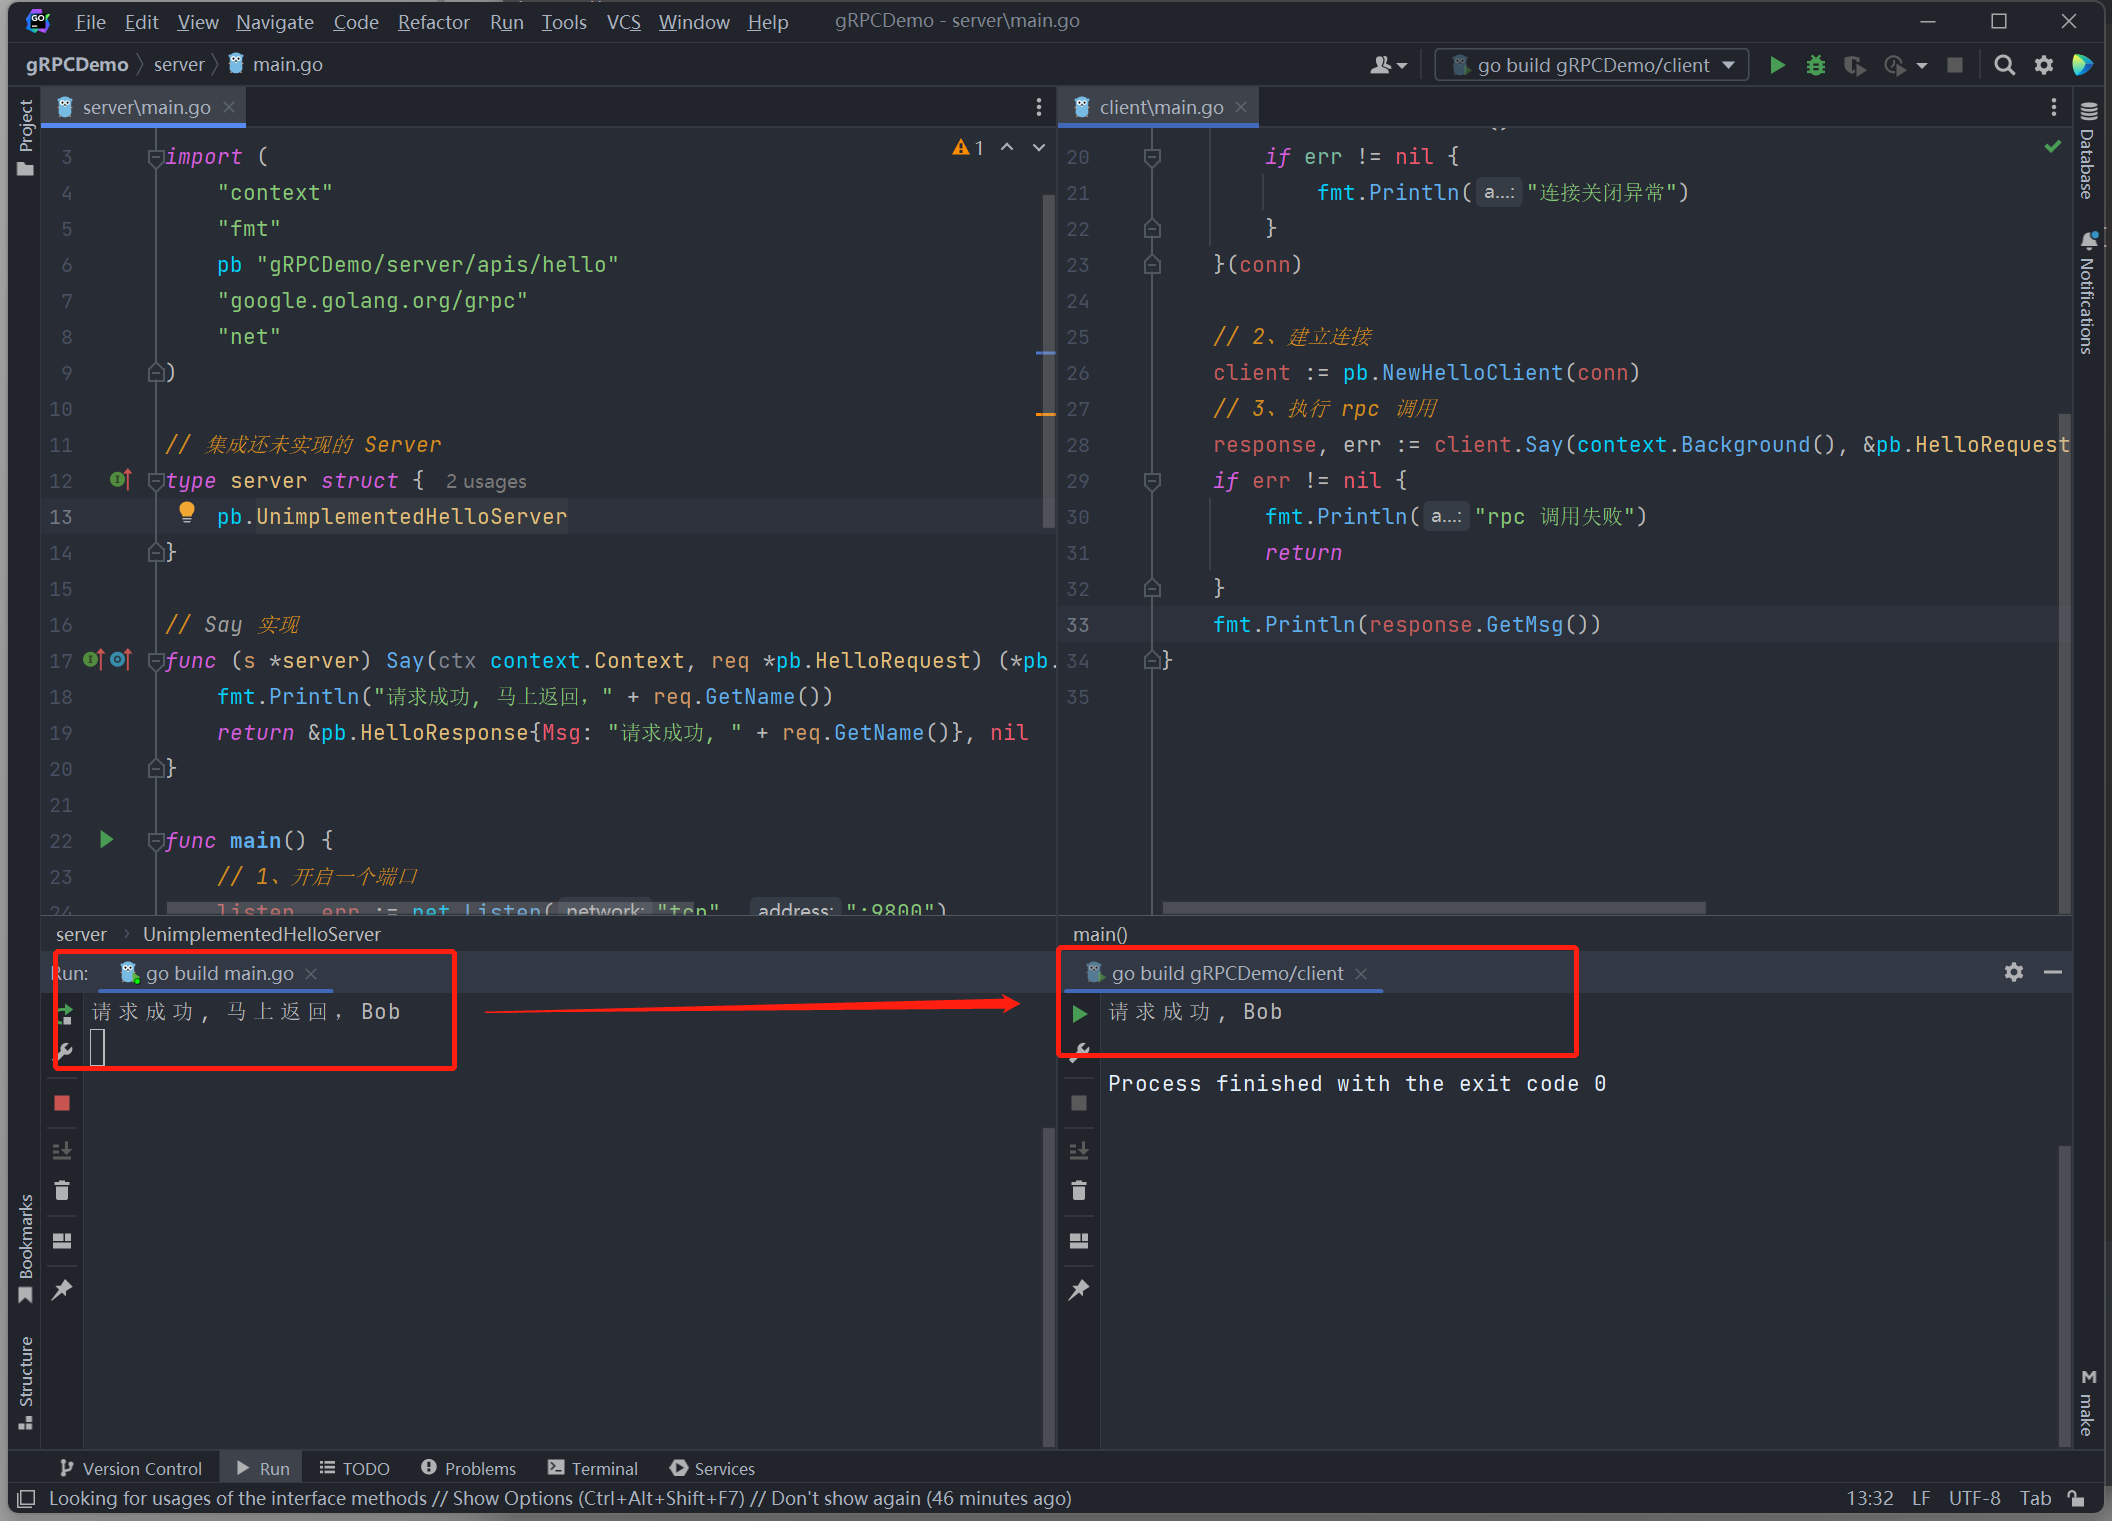This screenshot has width=2112, height=1521.
Task: Toggle read-only lock icon in status bar
Action: click(2077, 1498)
